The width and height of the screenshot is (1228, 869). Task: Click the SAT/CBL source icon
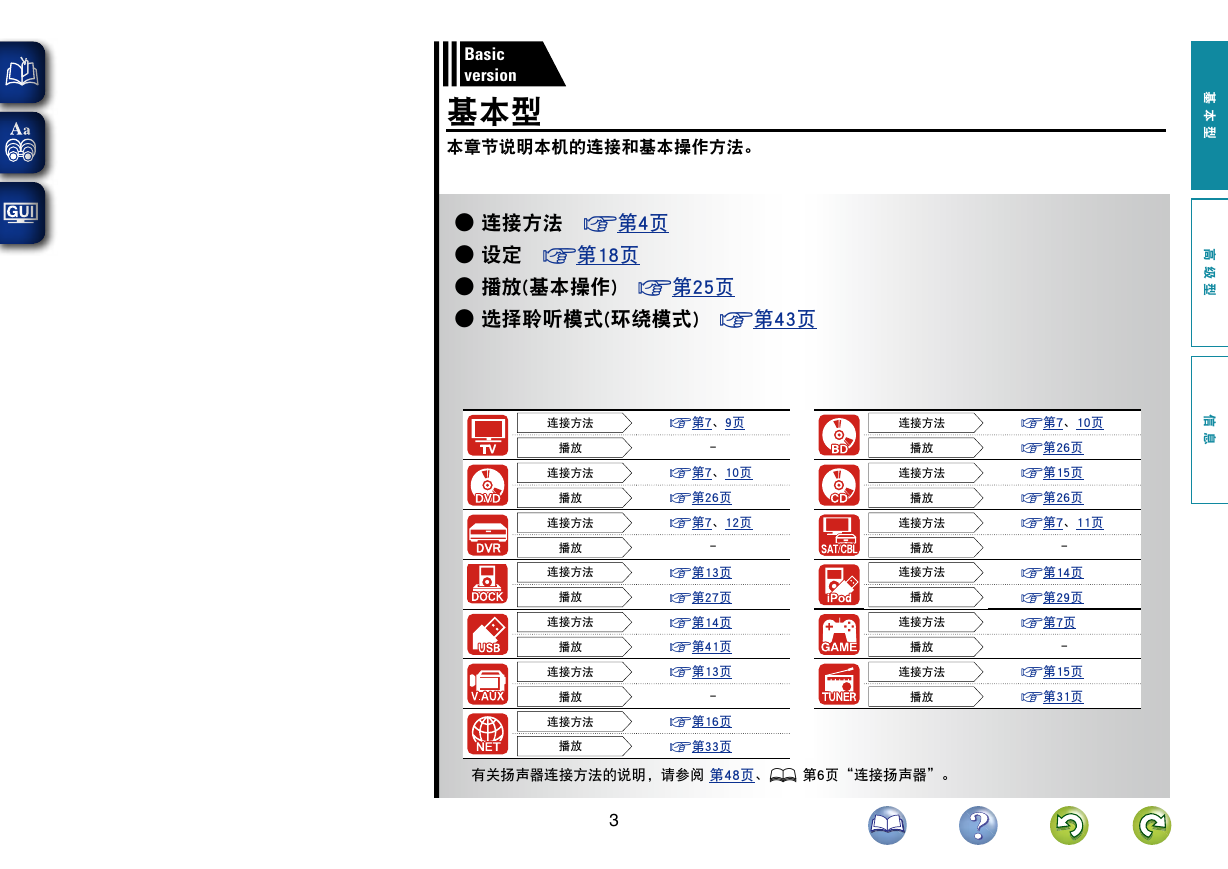coord(839,535)
